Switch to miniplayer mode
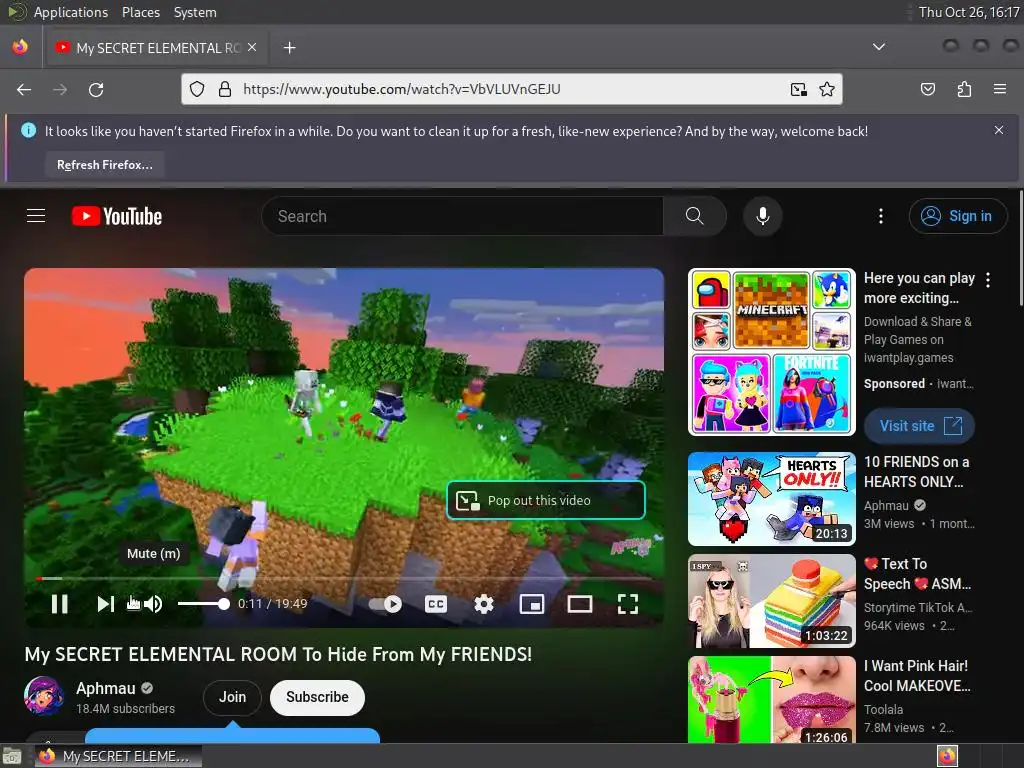Screen dimensions: 1024x768 532,604
